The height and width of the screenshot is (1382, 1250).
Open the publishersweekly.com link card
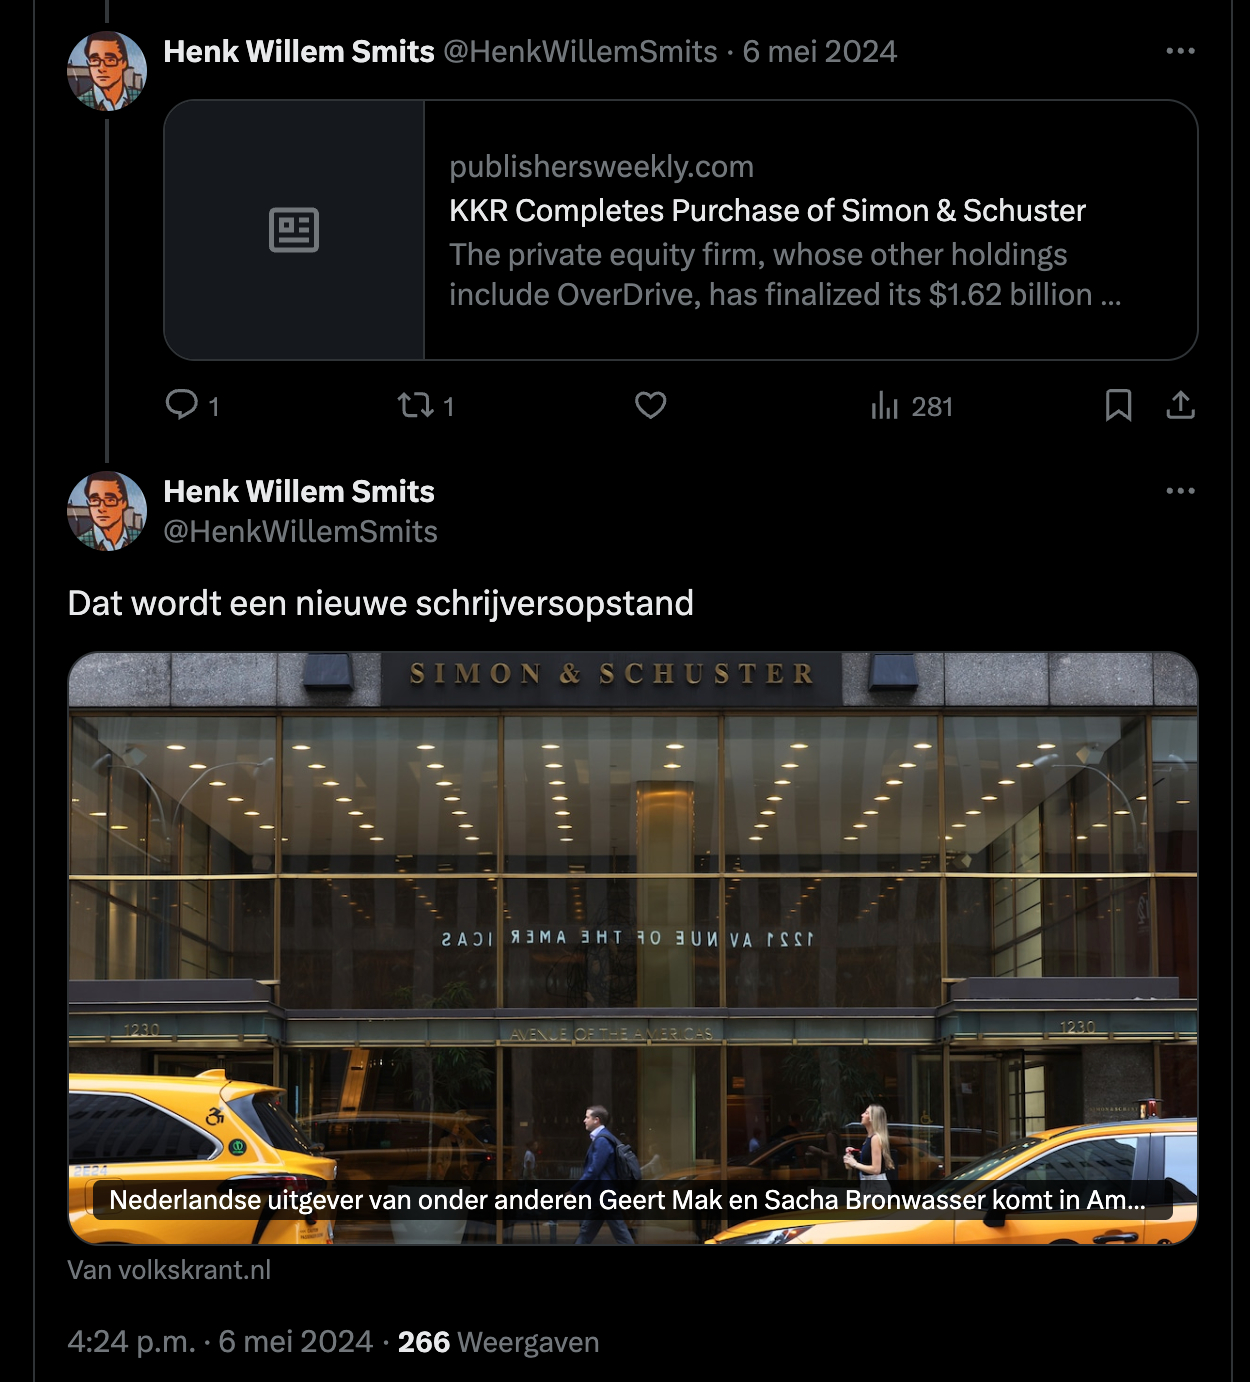pyautogui.click(x=681, y=230)
